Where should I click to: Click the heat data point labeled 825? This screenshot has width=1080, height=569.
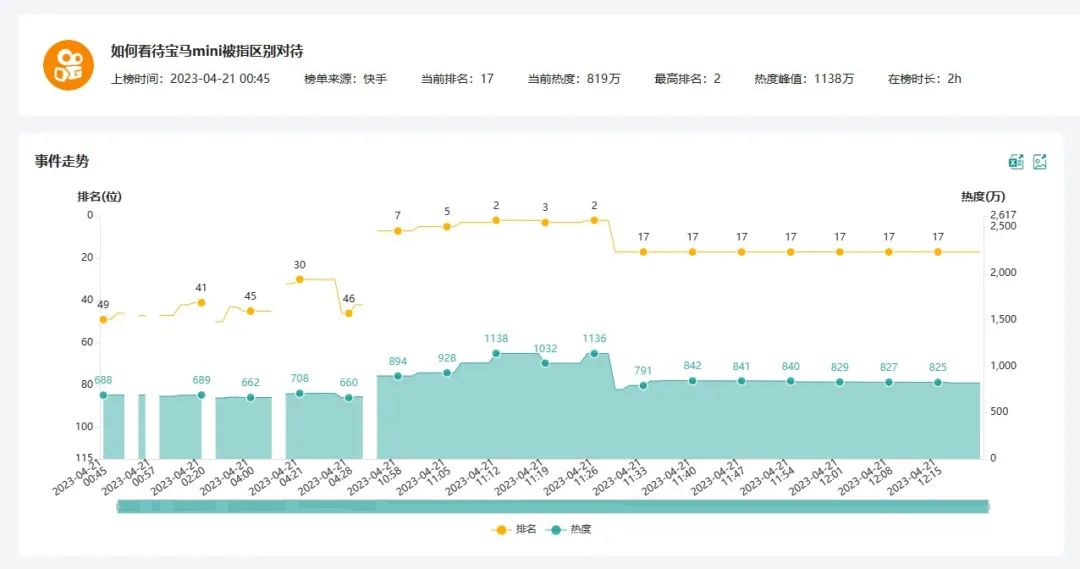(938, 382)
